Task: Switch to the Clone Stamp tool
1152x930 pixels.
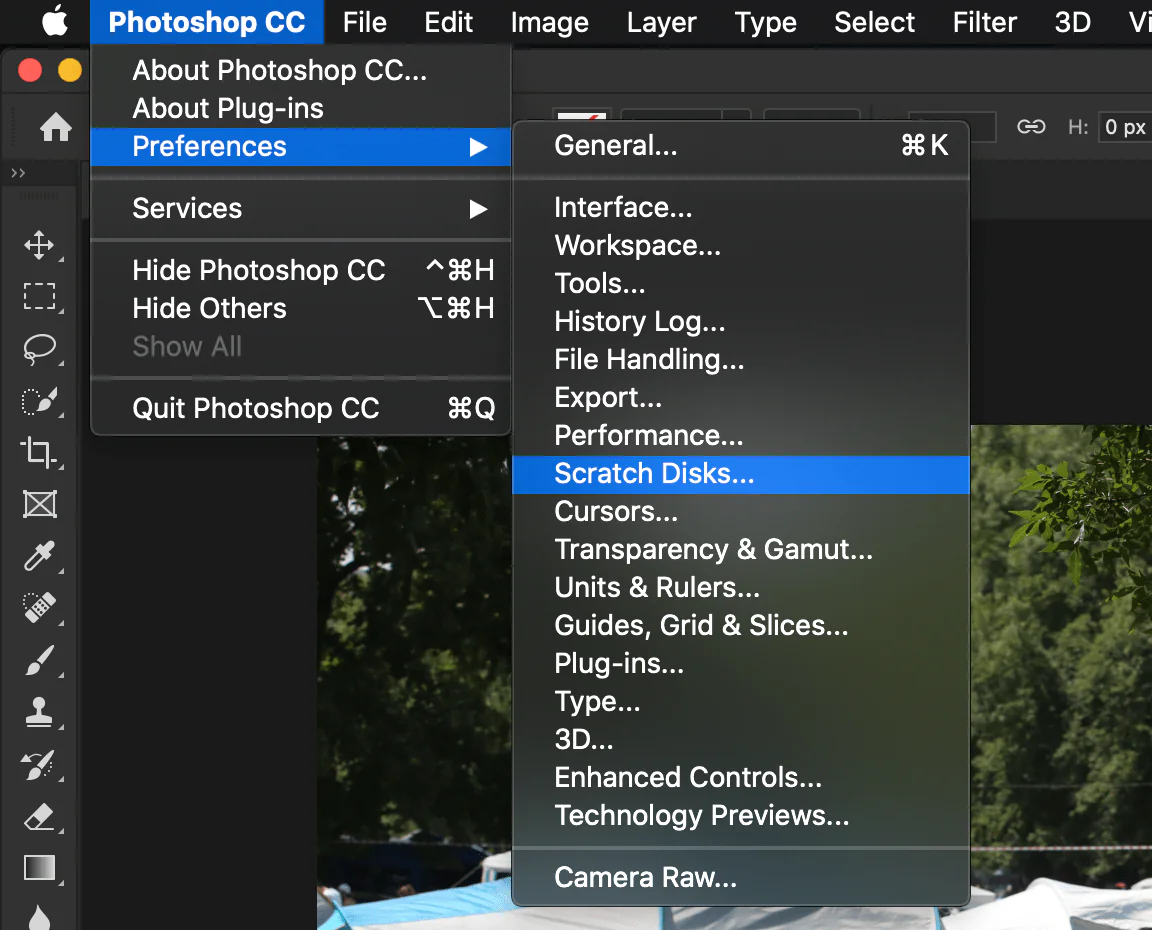Action: click(39, 712)
